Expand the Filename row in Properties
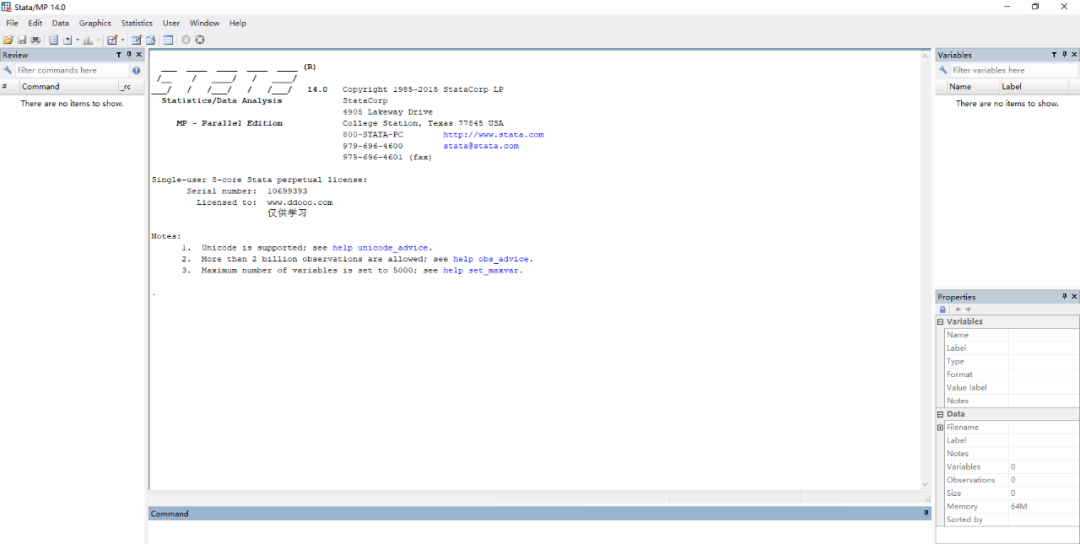The height and width of the screenshot is (544, 1080). (940, 427)
